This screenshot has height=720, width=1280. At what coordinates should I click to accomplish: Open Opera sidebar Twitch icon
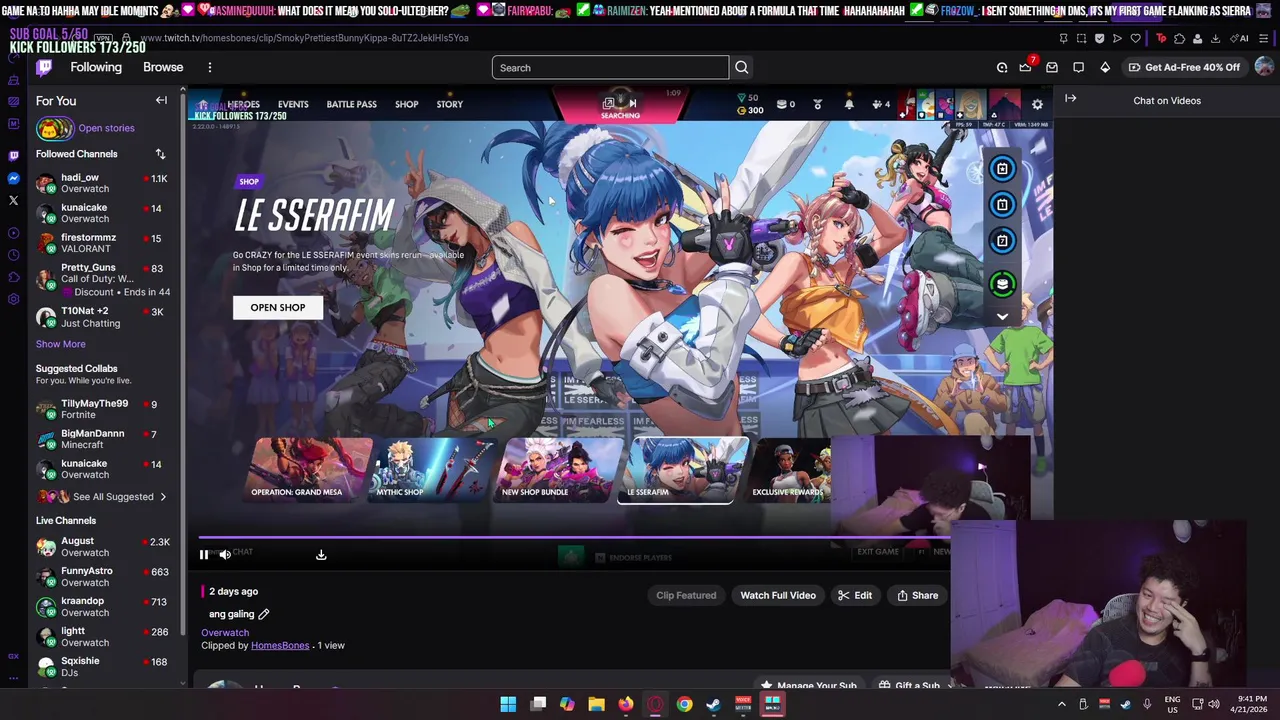13,156
